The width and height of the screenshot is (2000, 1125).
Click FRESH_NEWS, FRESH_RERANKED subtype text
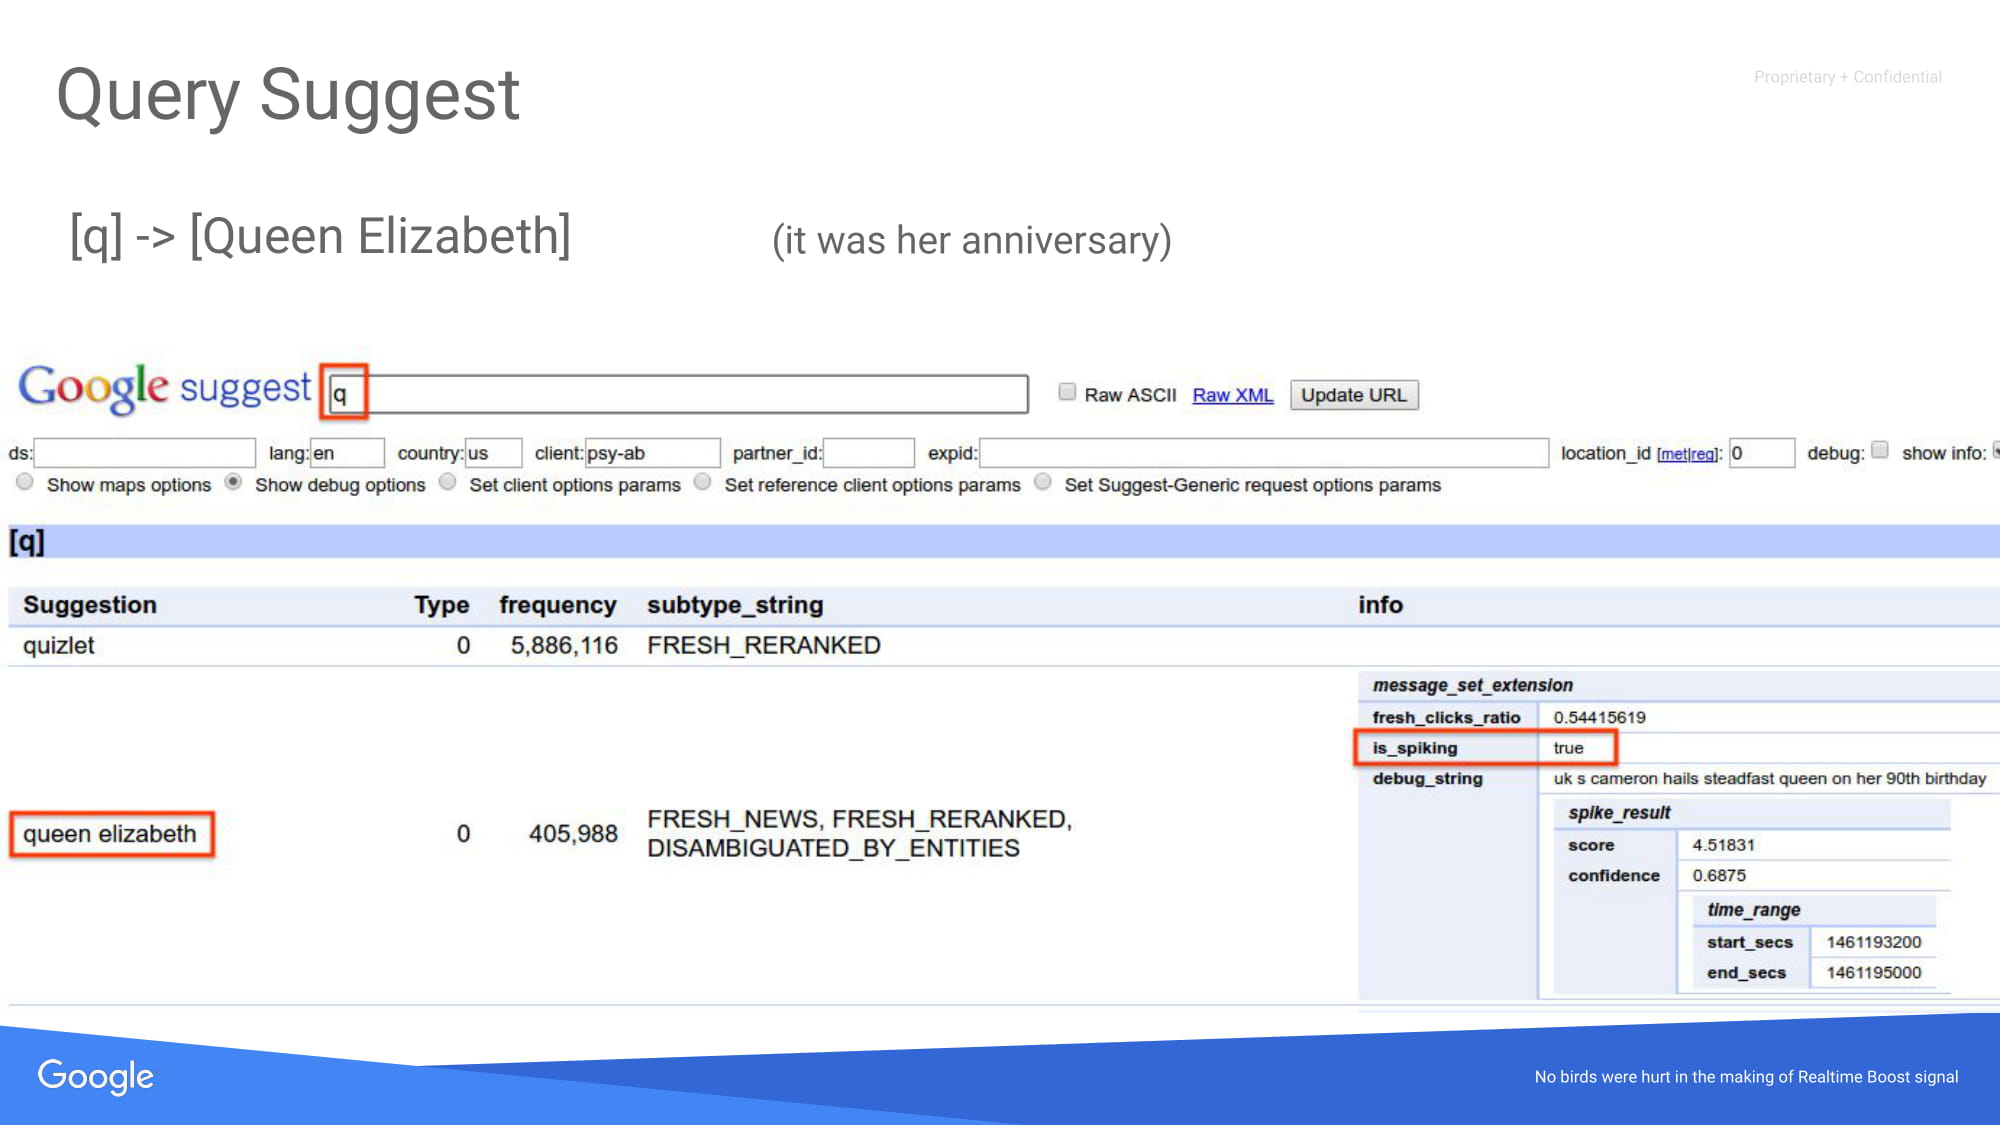click(x=859, y=820)
